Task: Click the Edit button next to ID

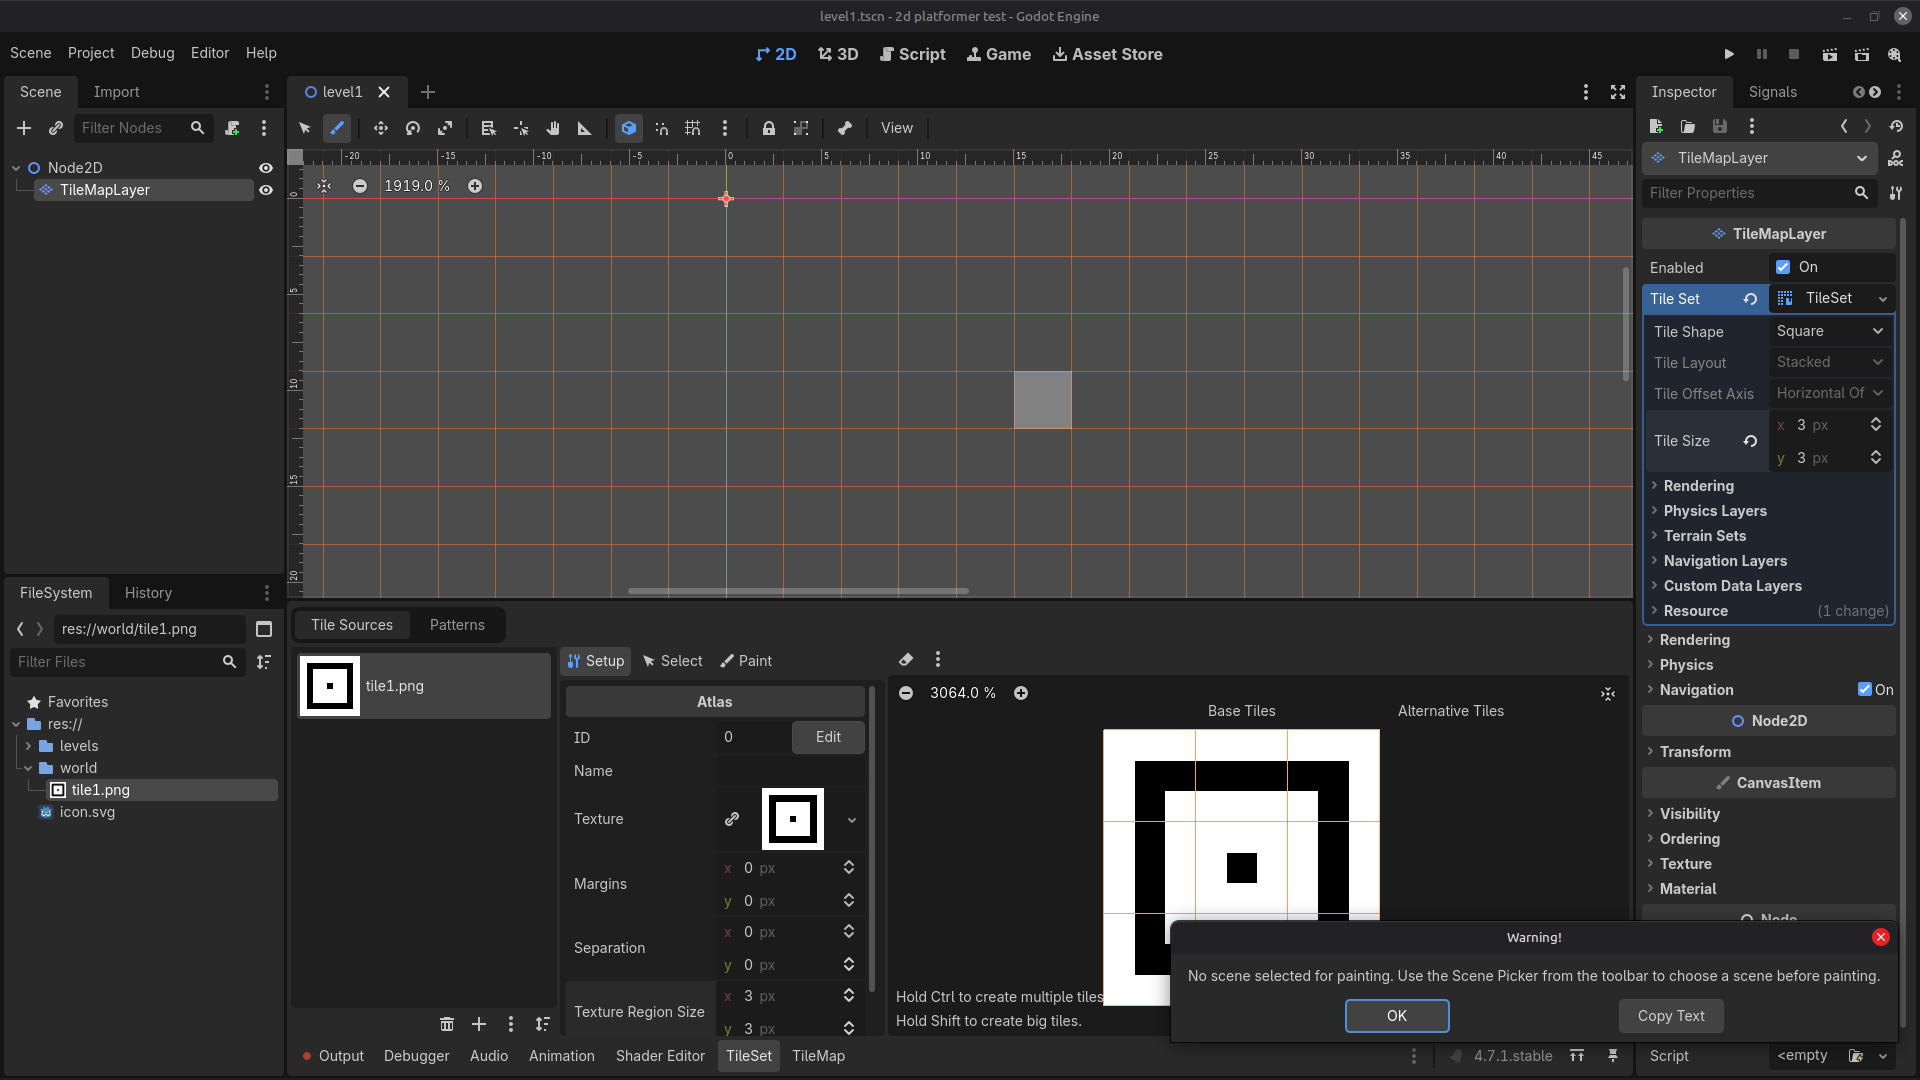Action: (828, 737)
